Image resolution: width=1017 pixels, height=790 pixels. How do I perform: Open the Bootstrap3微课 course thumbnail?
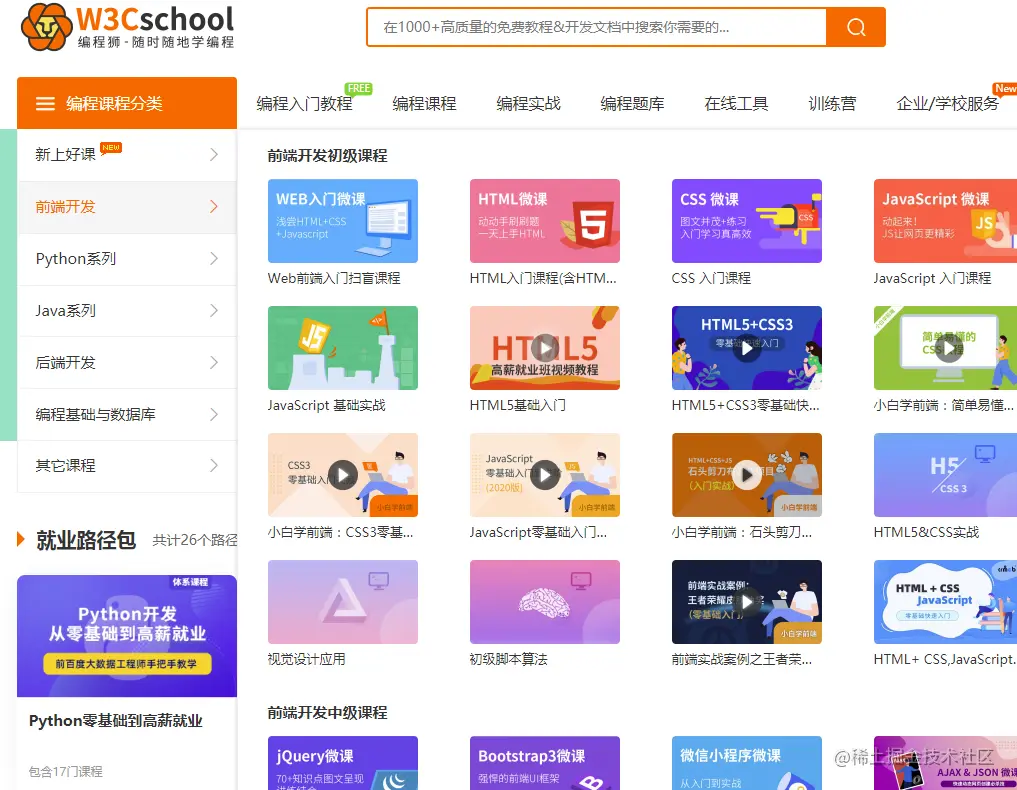coord(545,763)
